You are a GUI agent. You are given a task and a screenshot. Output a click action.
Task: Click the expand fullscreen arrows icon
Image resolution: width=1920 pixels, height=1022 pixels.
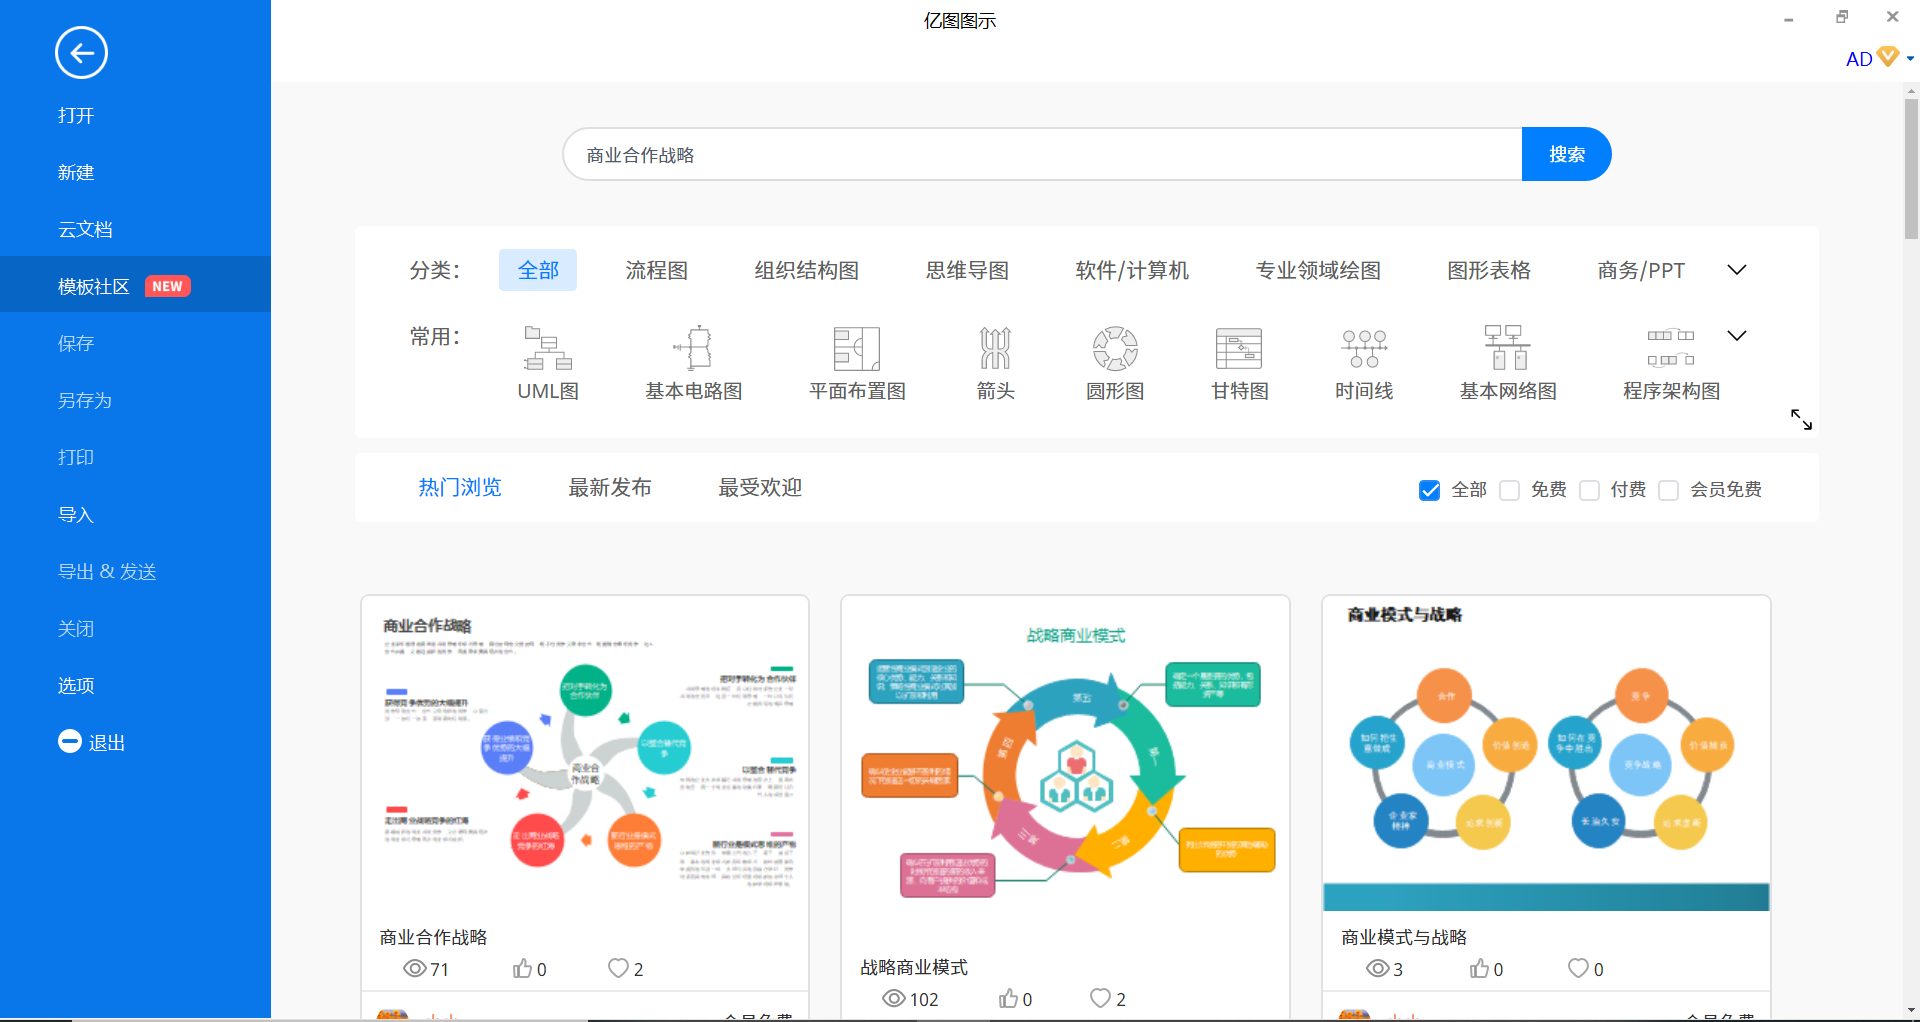1801,419
